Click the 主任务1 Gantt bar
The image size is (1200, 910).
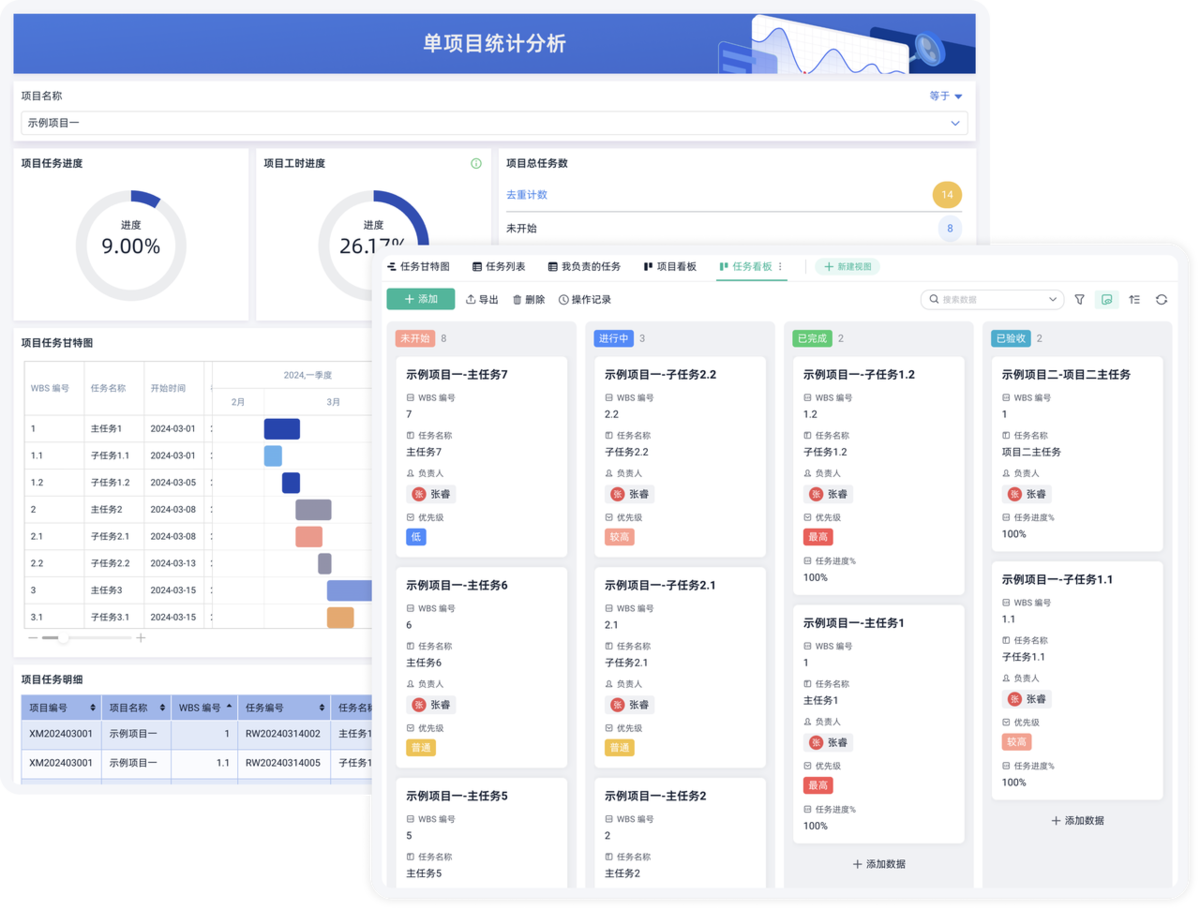coord(282,429)
